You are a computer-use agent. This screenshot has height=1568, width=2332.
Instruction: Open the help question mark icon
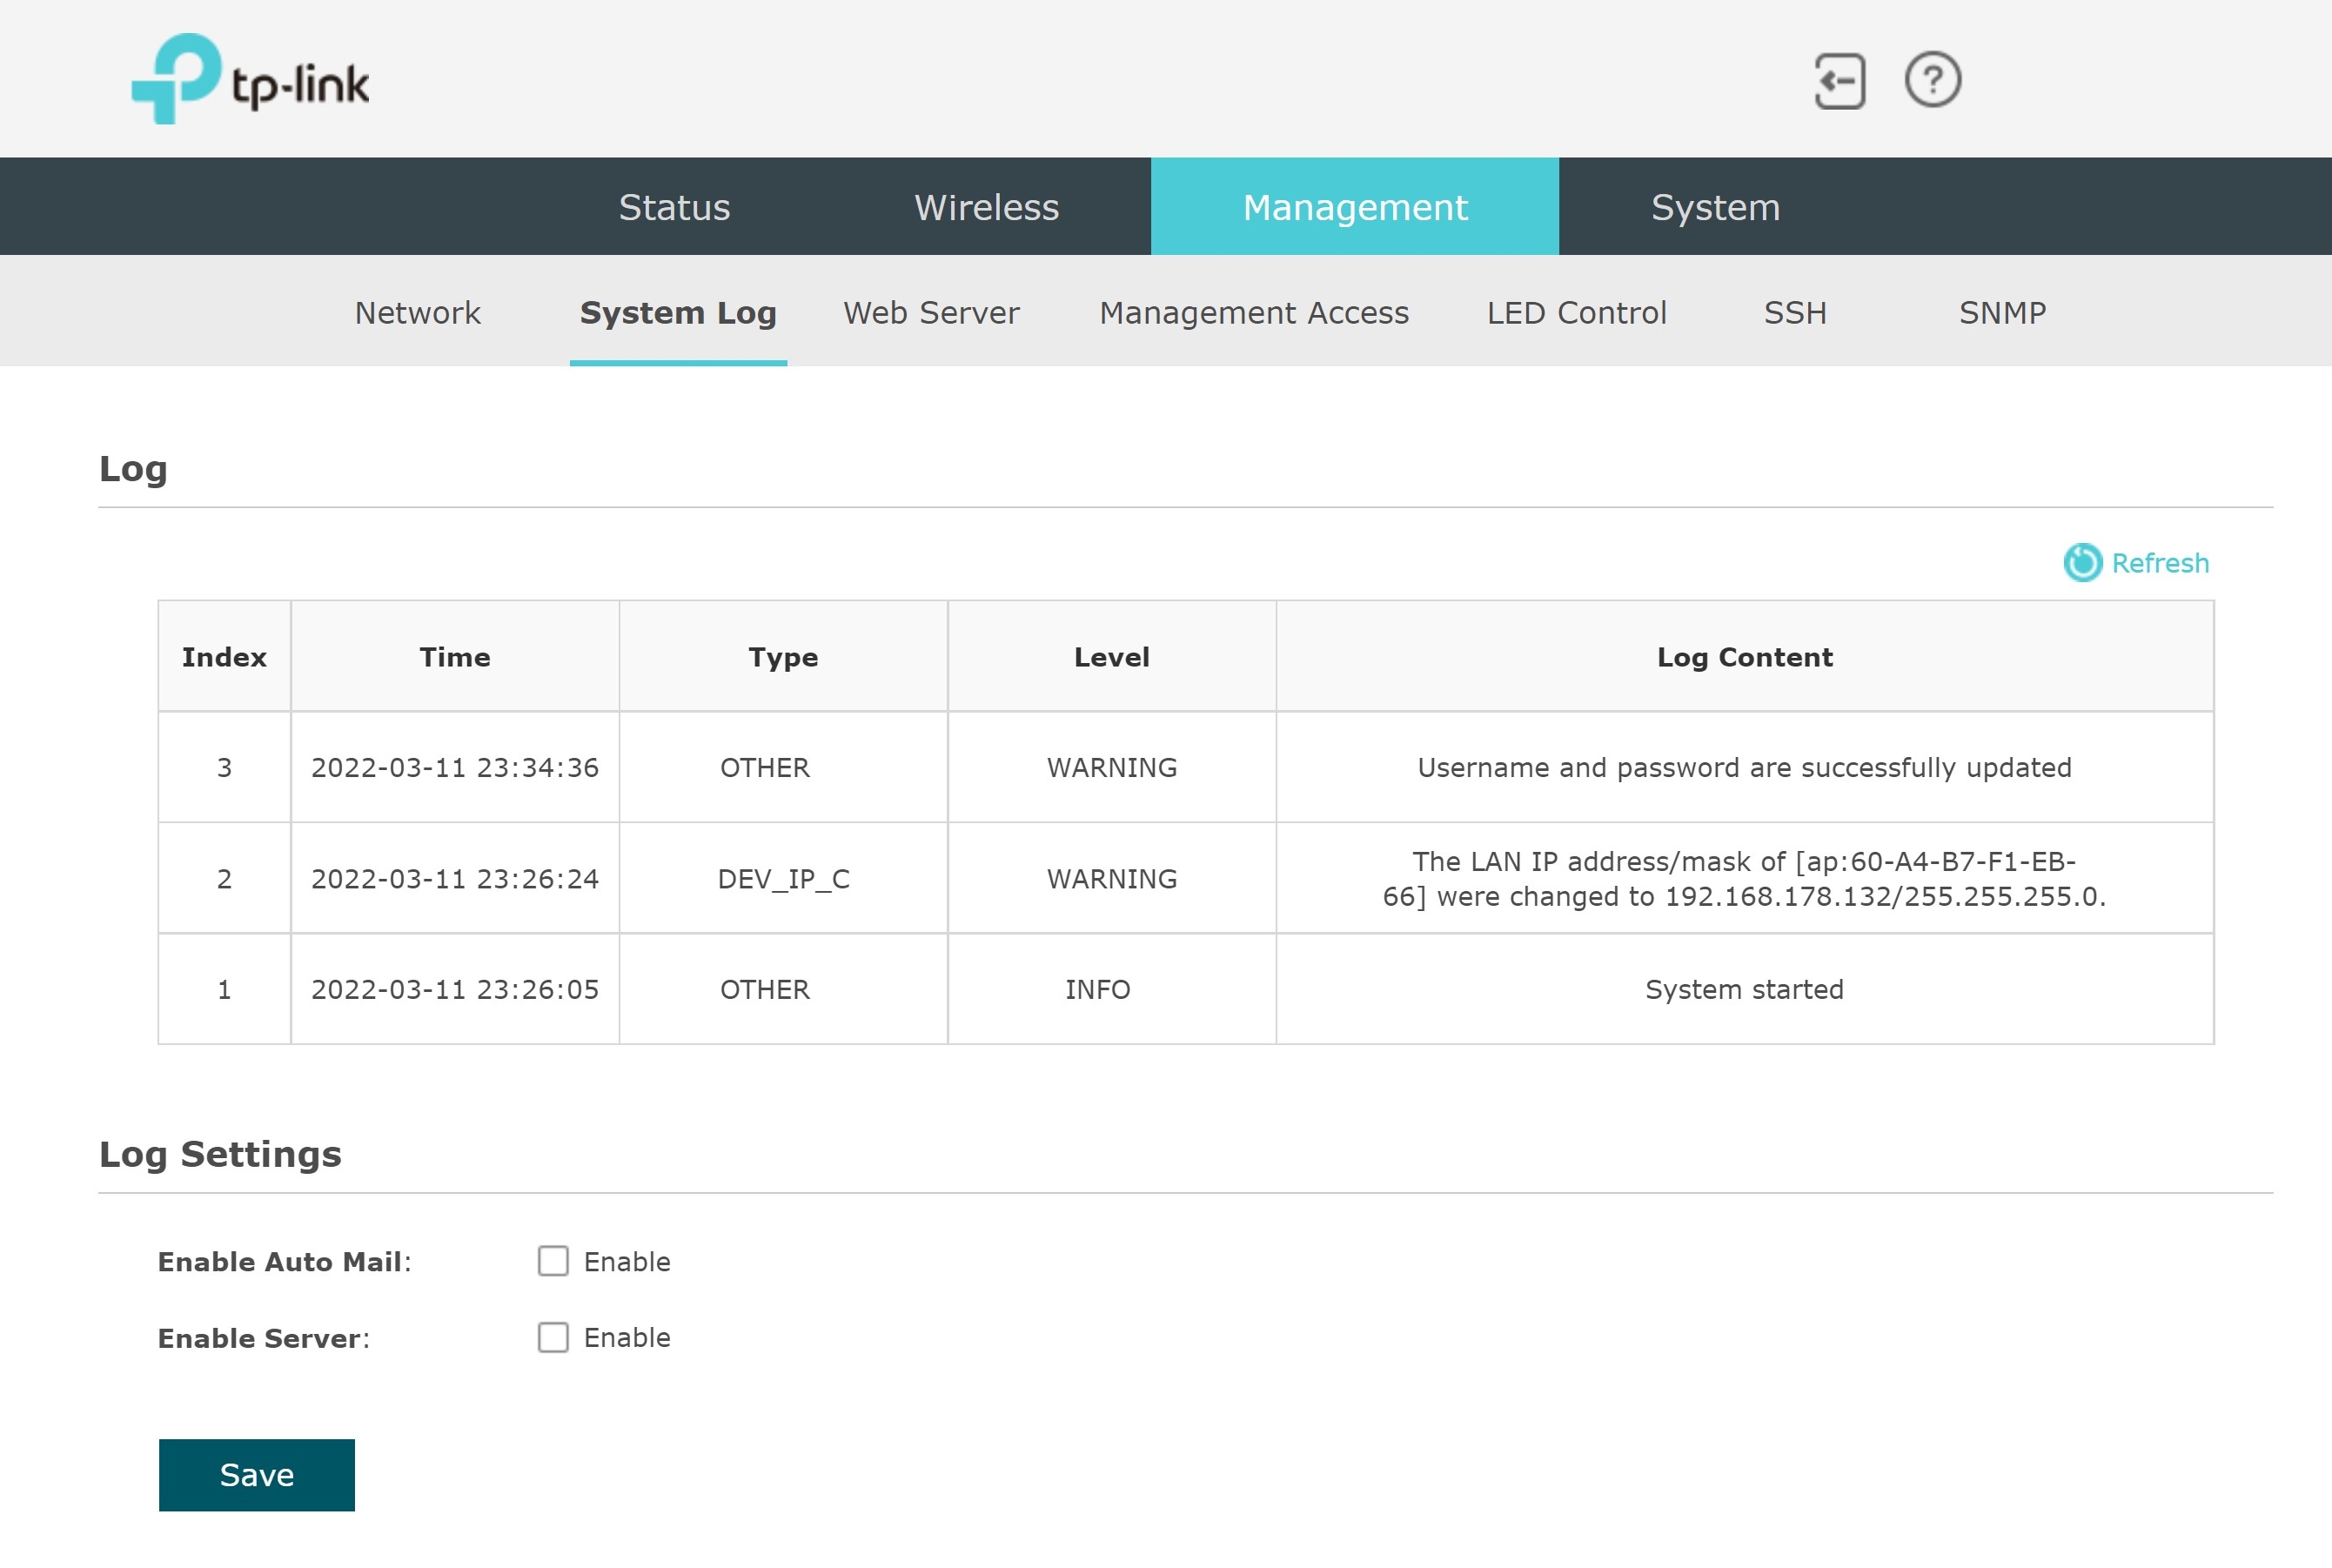[1932, 80]
